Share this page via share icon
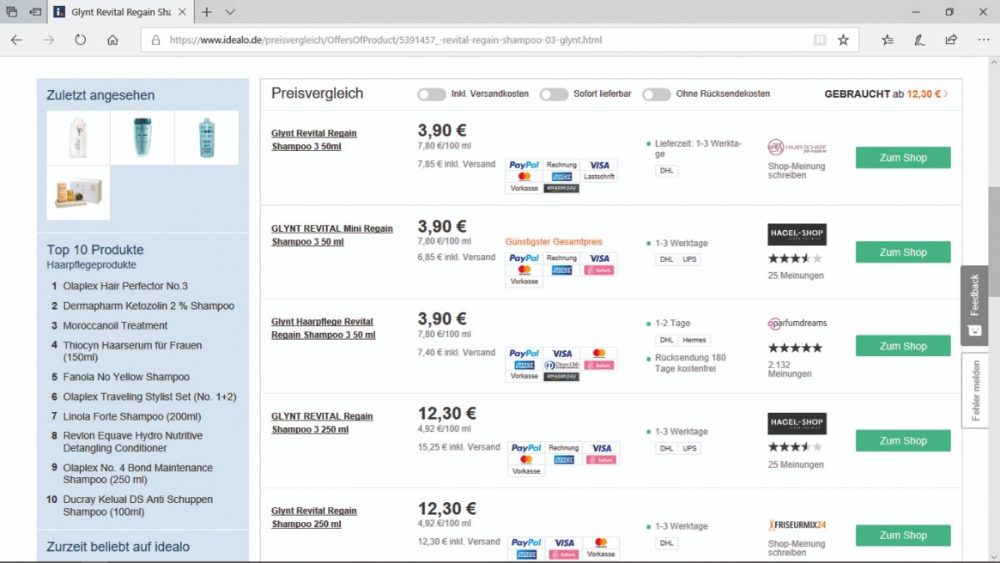Viewport: 1000px width, 563px height. pyautogui.click(x=950, y=40)
